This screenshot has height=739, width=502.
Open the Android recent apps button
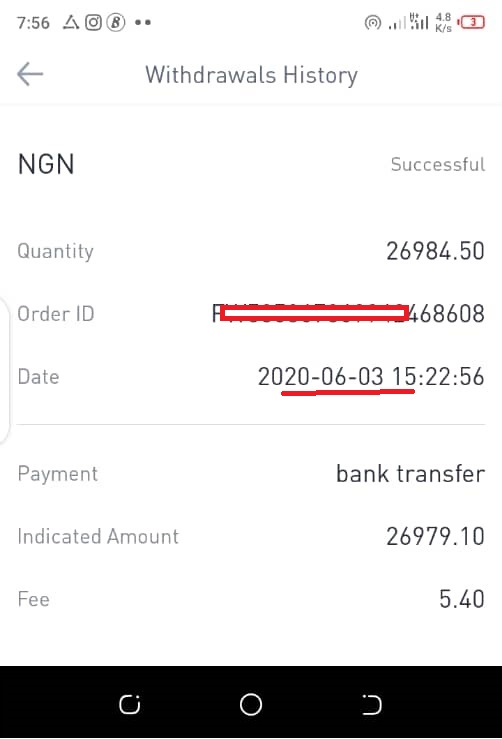tap(130, 705)
